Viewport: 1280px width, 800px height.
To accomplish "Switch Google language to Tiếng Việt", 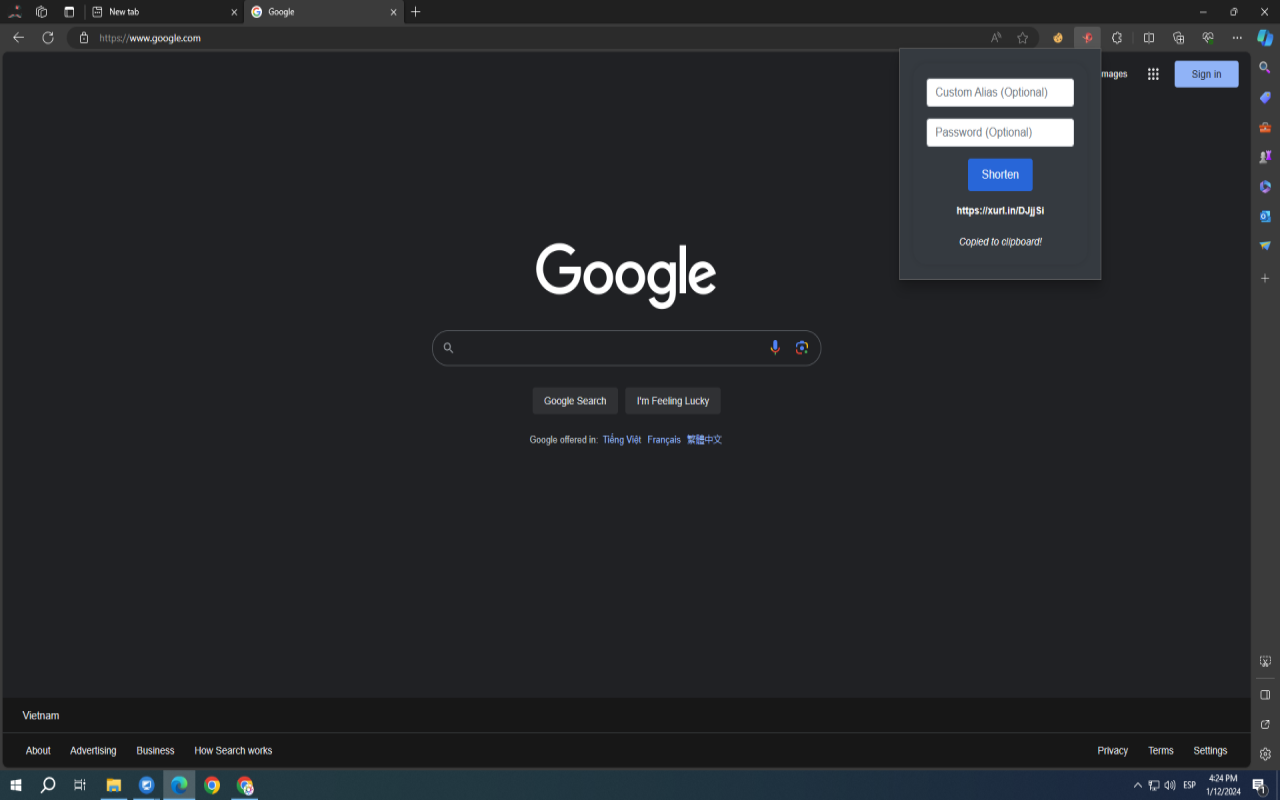I will pyautogui.click(x=622, y=440).
